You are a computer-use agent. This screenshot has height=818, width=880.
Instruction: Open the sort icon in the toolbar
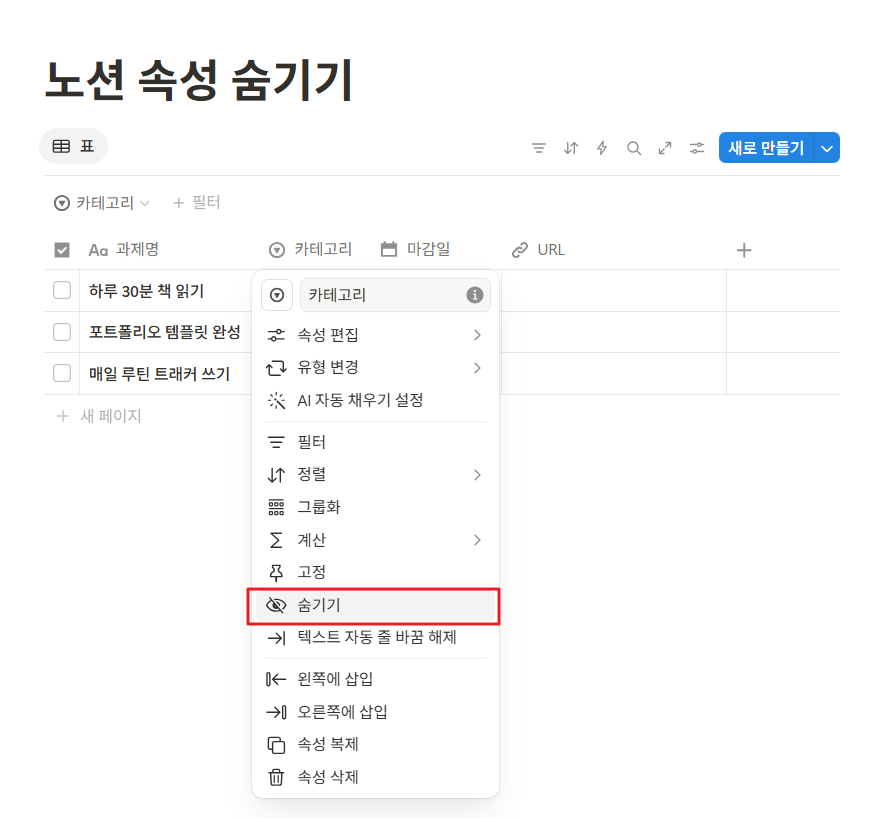click(x=570, y=147)
